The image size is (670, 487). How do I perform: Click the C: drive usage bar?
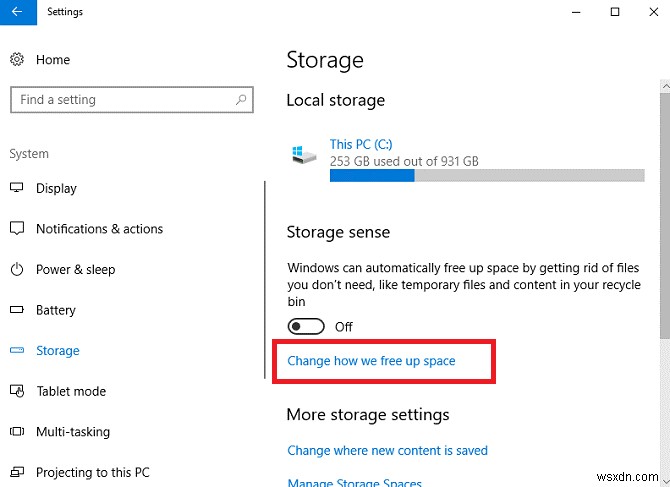(x=487, y=175)
